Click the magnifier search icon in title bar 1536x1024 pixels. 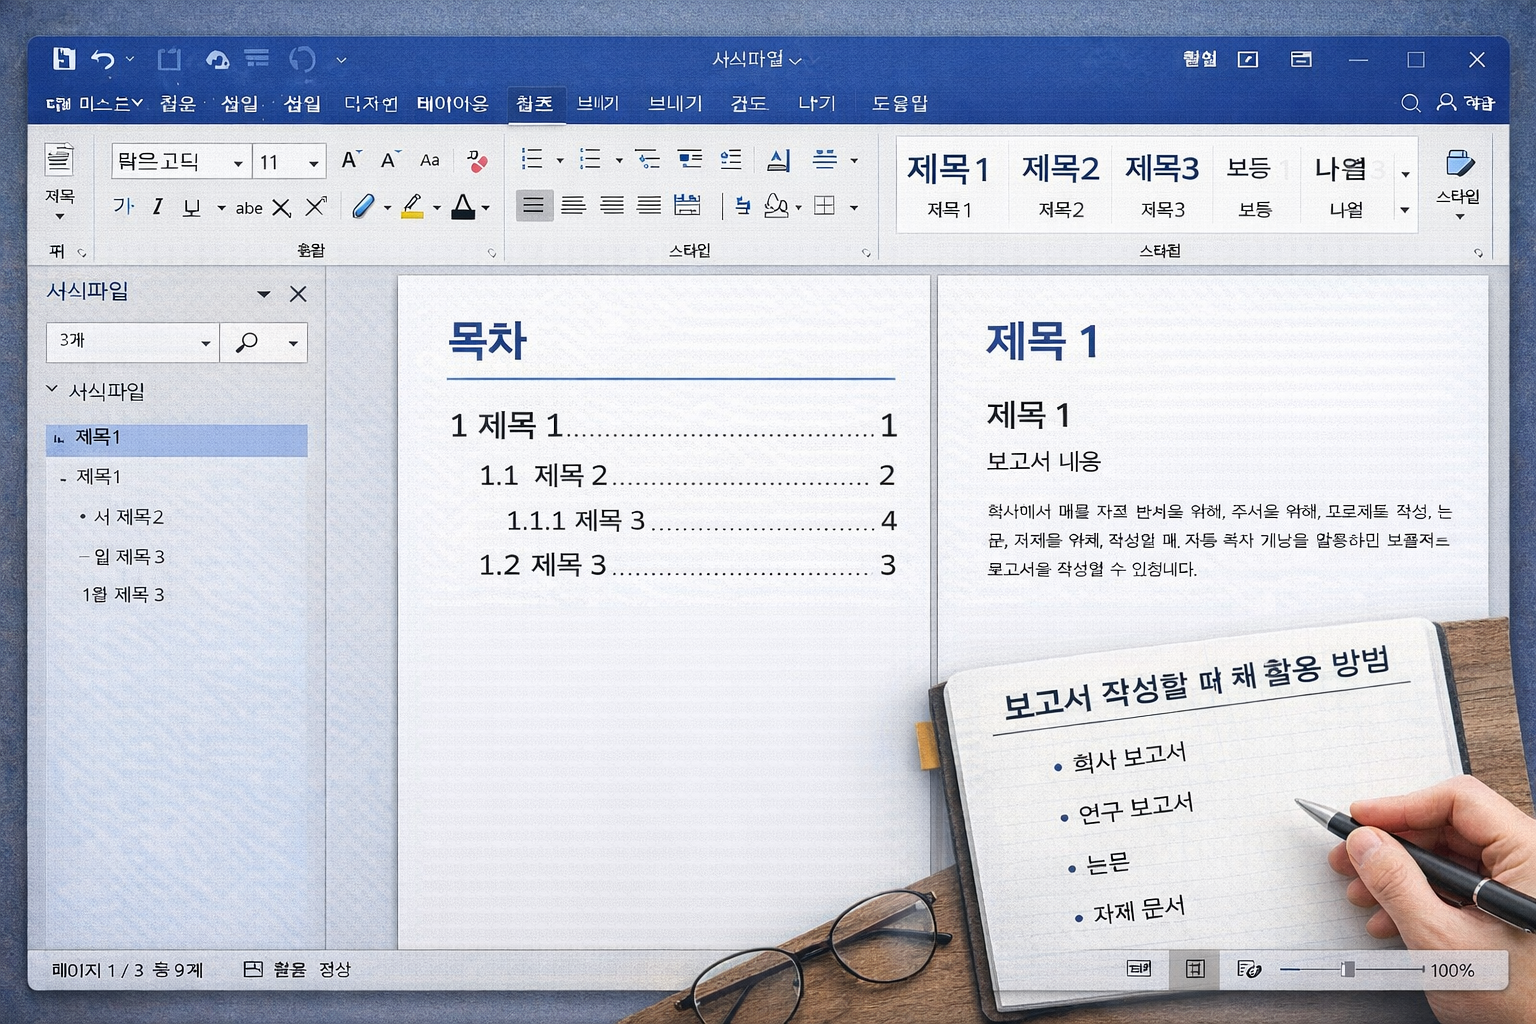[1411, 103]
